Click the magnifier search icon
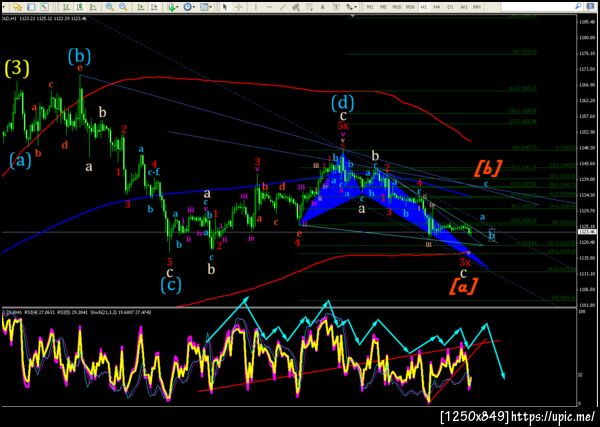 point(578,7)
